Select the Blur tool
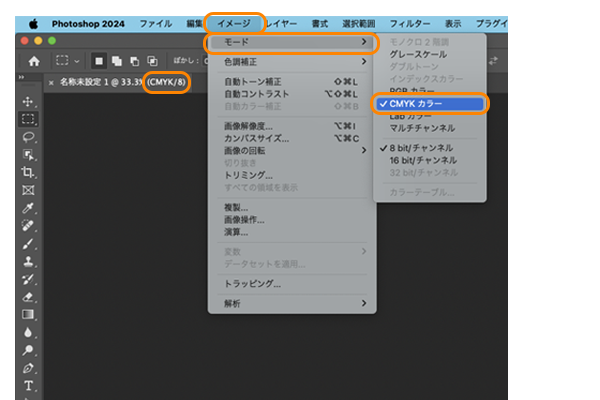600x400 pixels. pos(28,332)
